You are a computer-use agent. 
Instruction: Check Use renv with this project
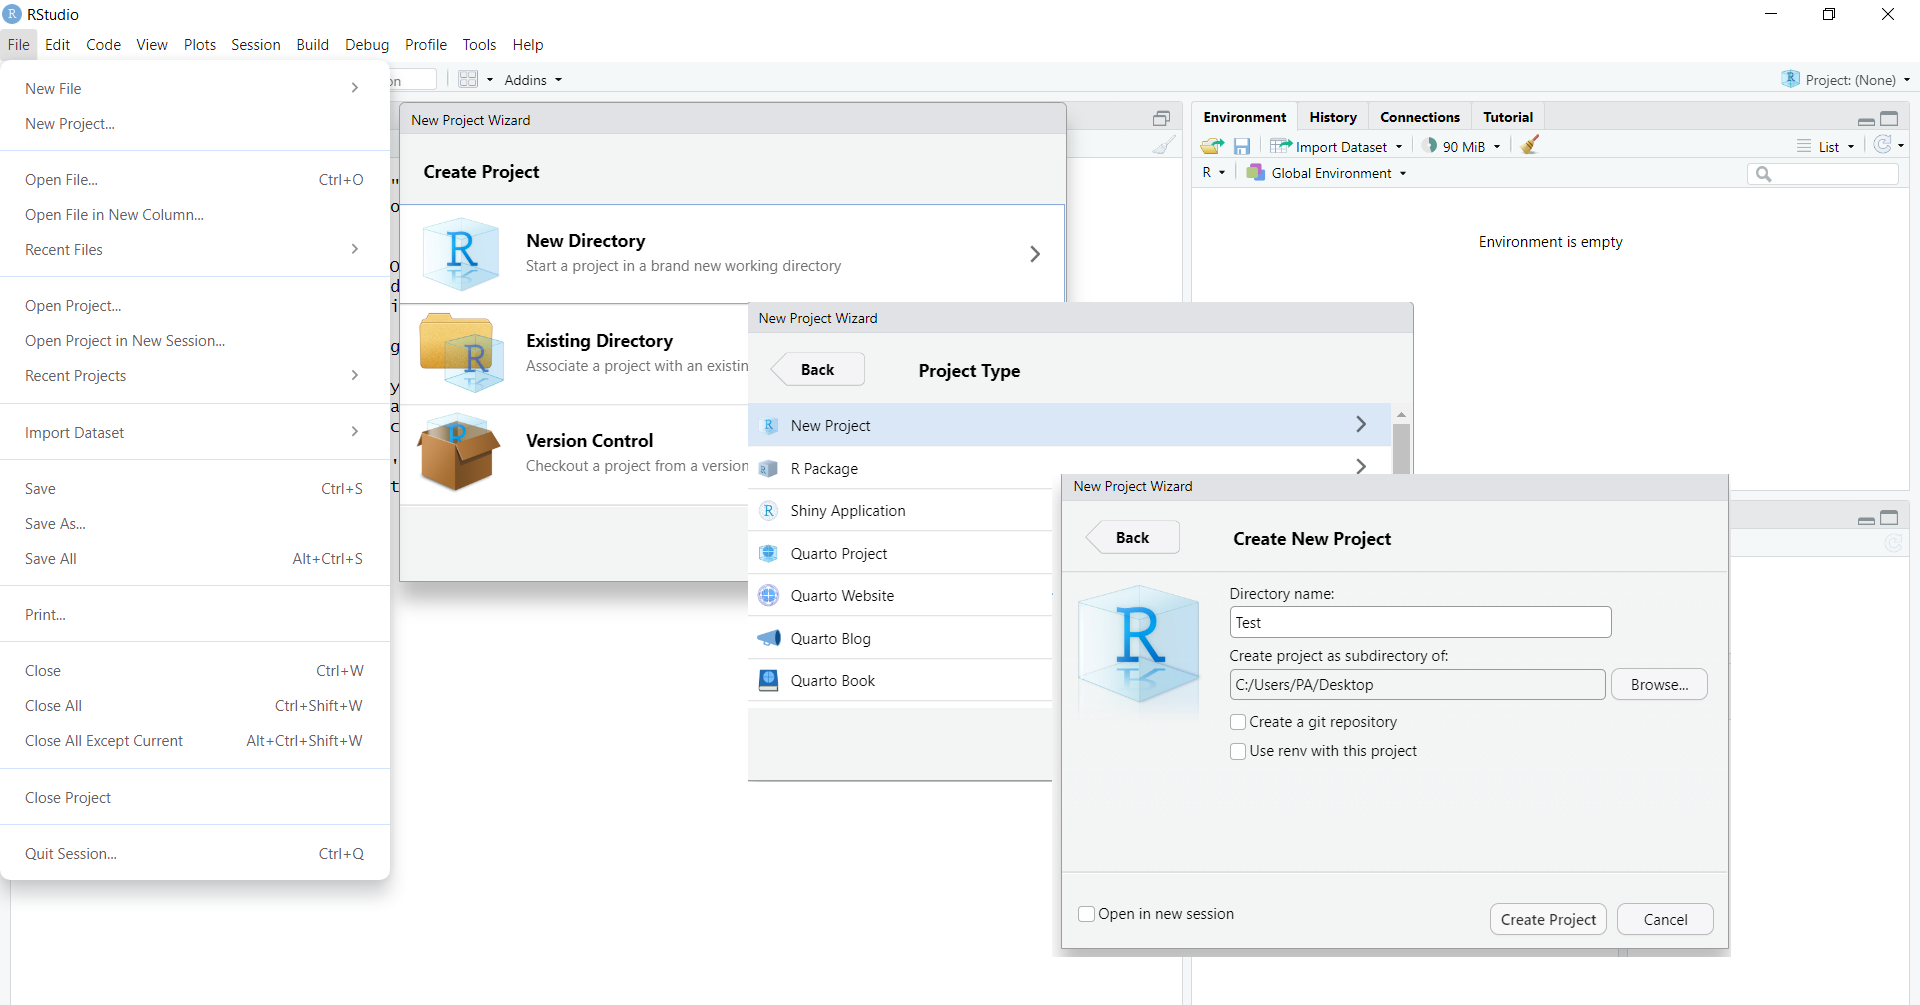click(x=1238, y=751)
